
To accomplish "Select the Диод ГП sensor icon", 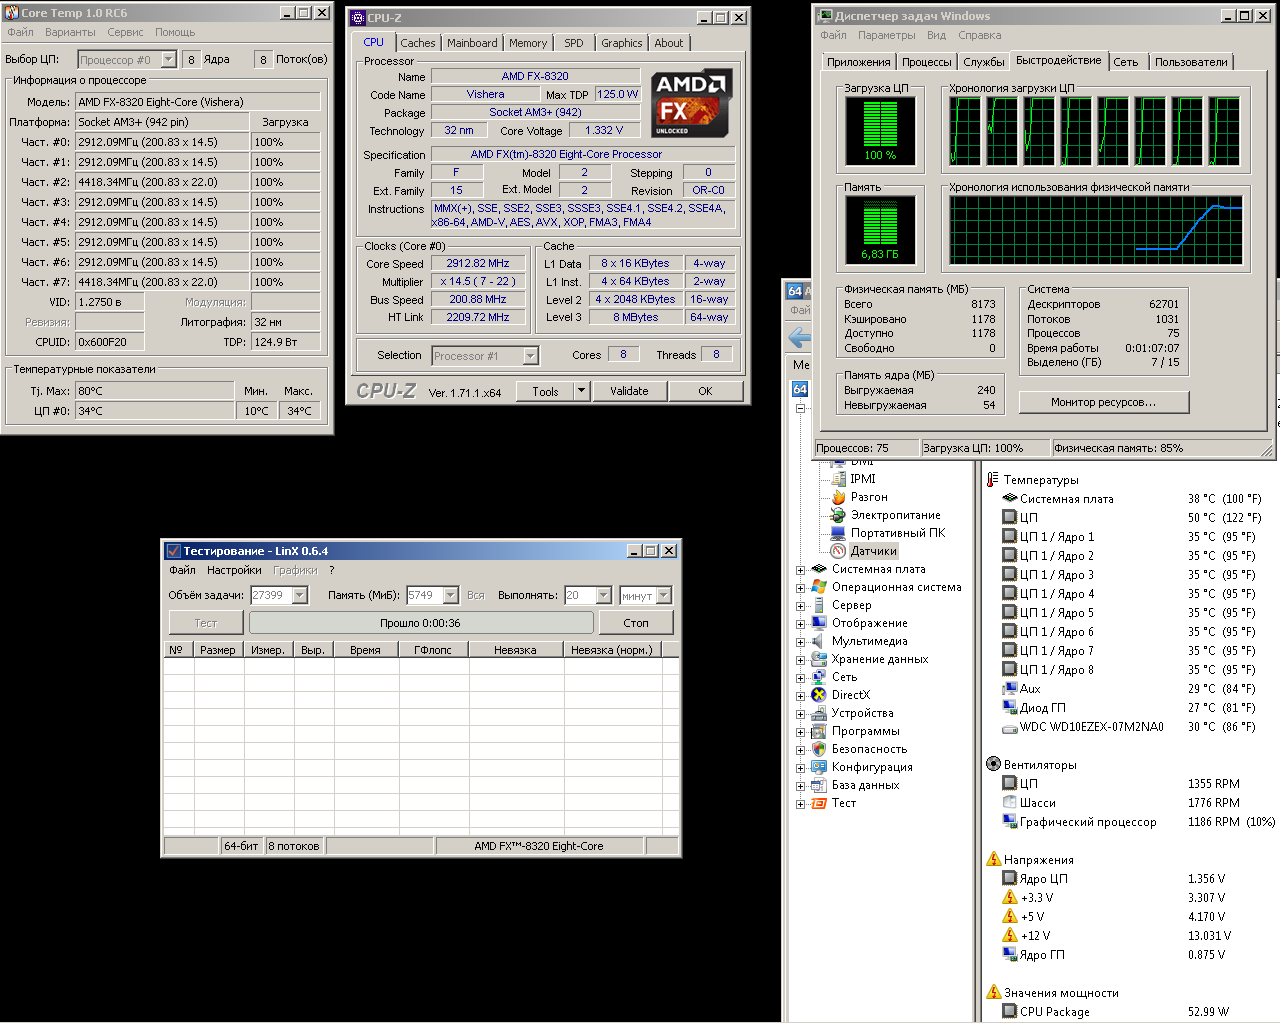I will (x=1010, y=708).
